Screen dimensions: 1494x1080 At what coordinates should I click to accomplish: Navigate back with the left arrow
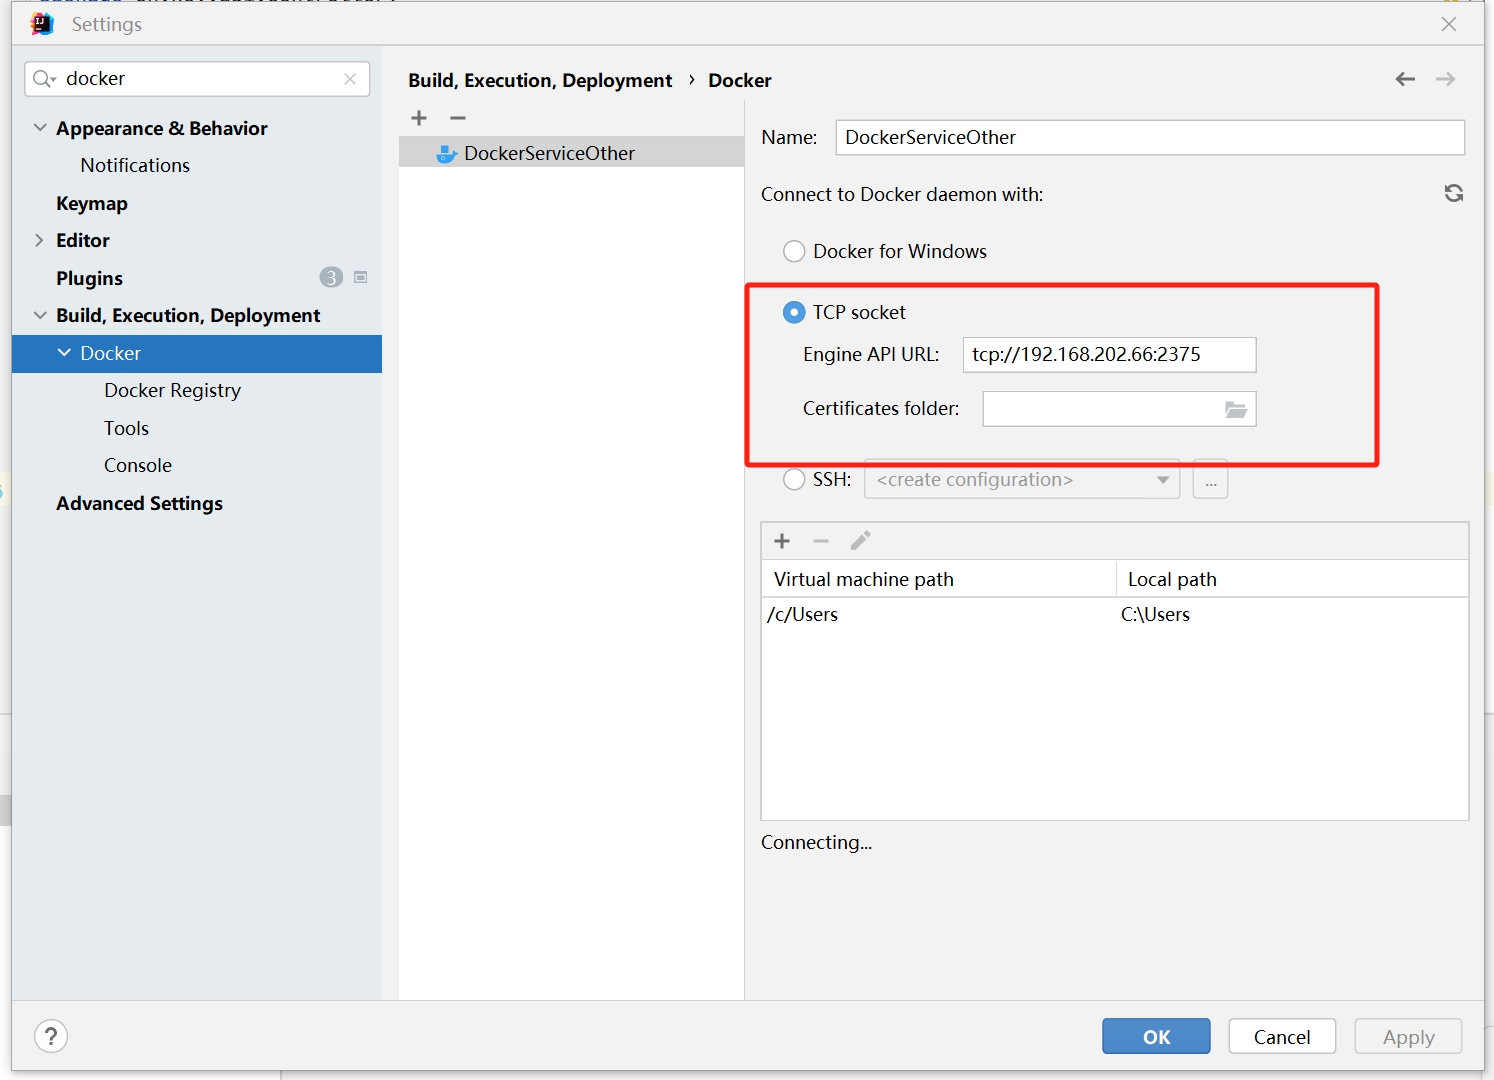1405,79
